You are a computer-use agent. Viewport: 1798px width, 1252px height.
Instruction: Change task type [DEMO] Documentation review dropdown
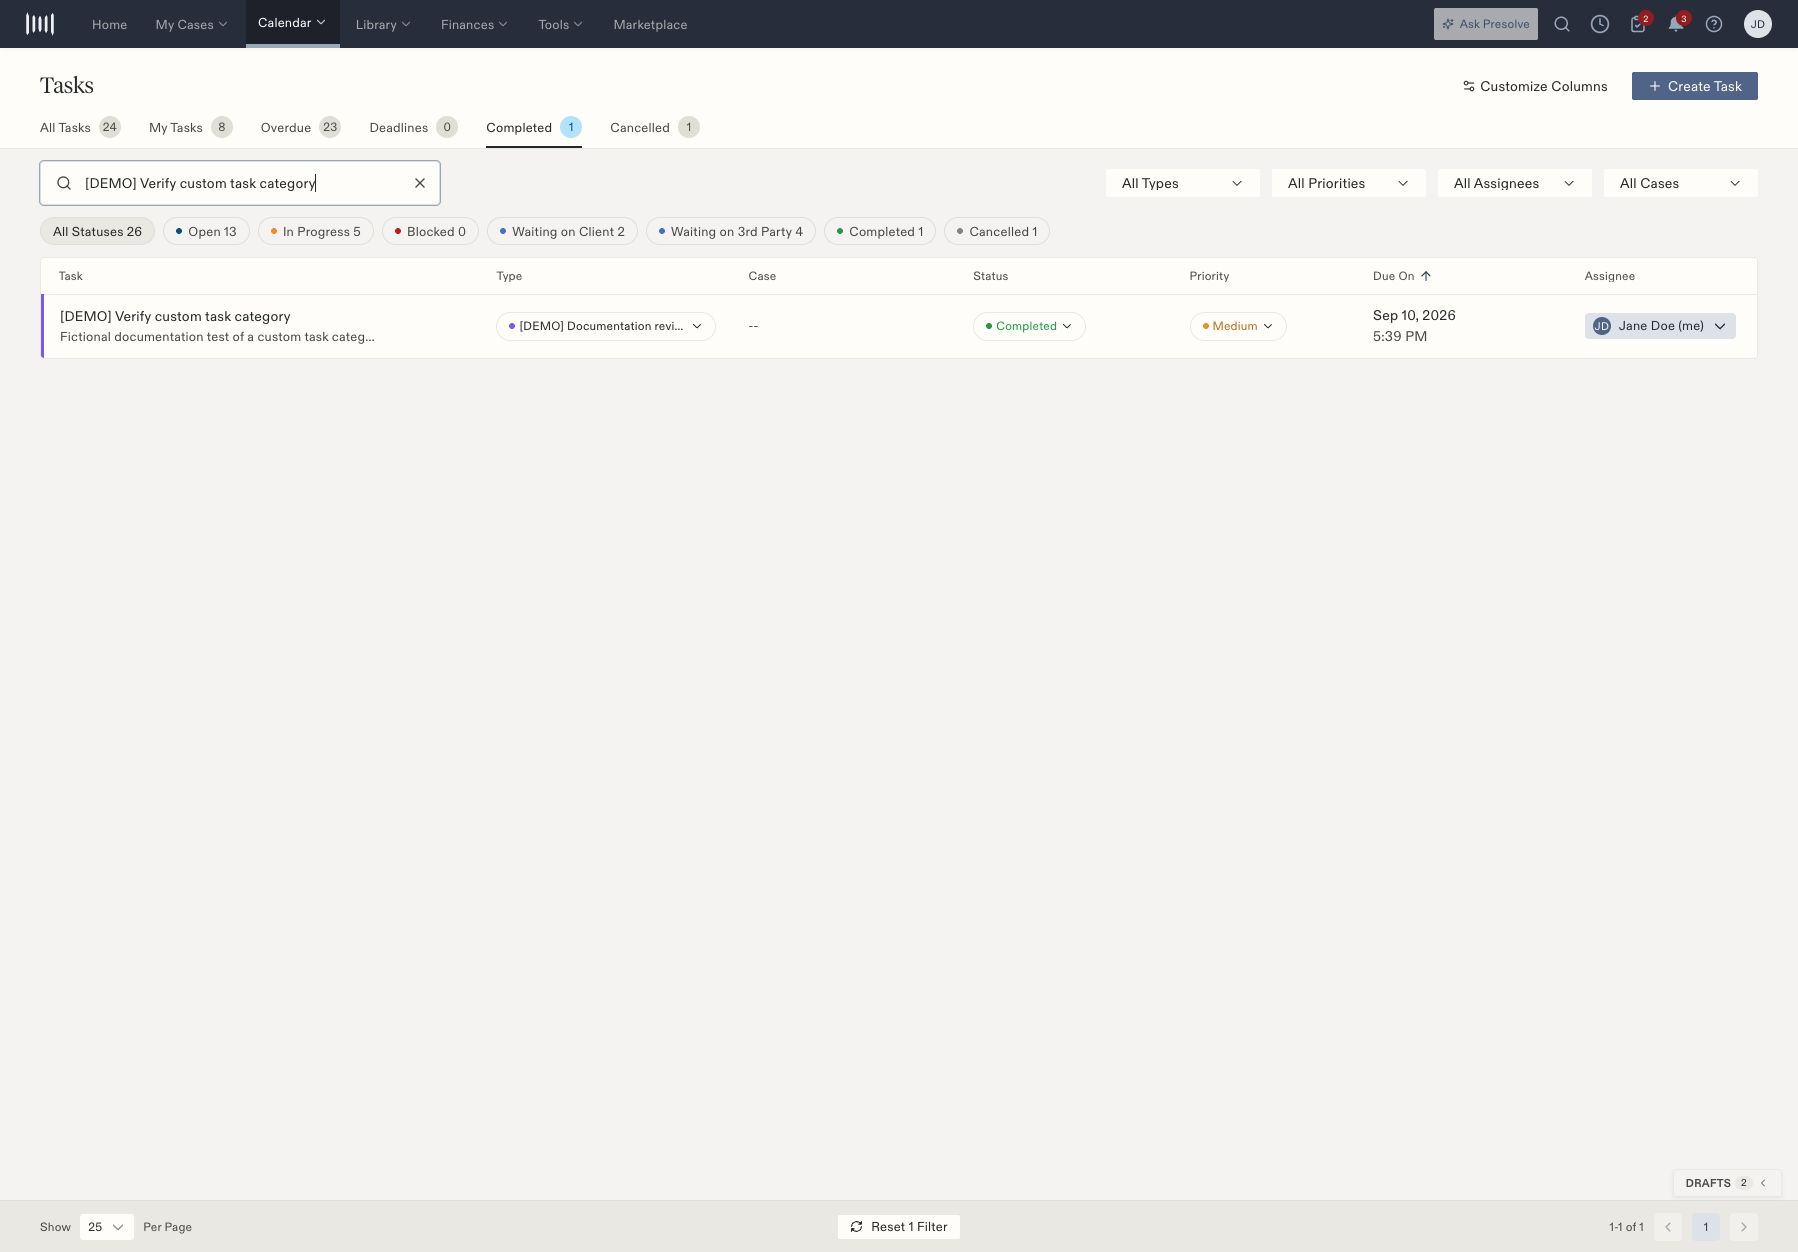coord(606,326)
